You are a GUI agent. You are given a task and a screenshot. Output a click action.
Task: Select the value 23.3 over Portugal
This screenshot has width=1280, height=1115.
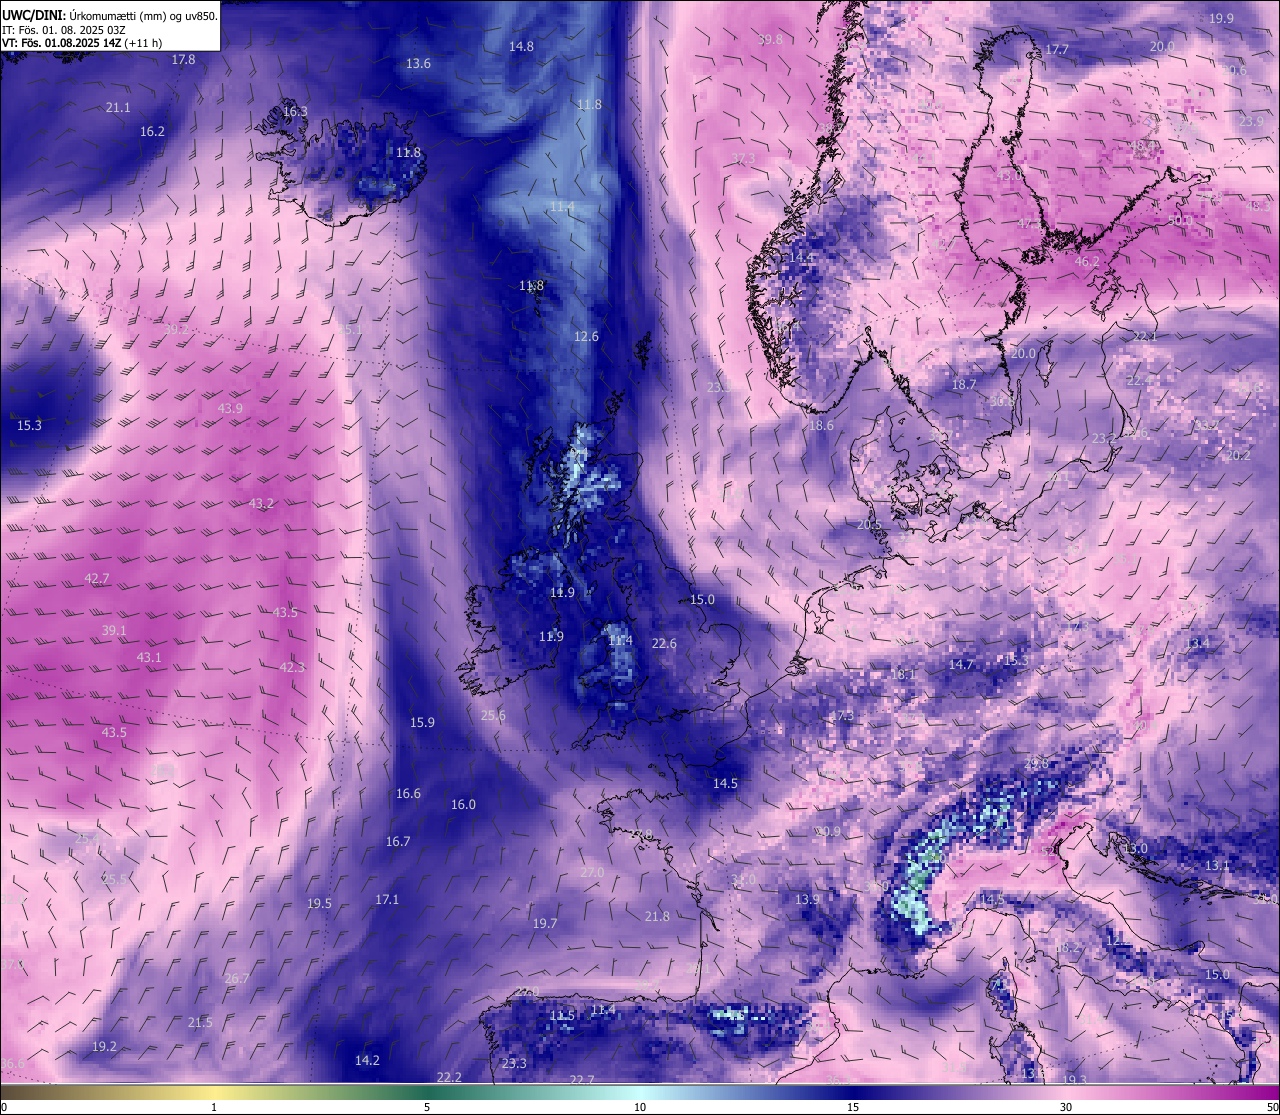(514, 1064)
